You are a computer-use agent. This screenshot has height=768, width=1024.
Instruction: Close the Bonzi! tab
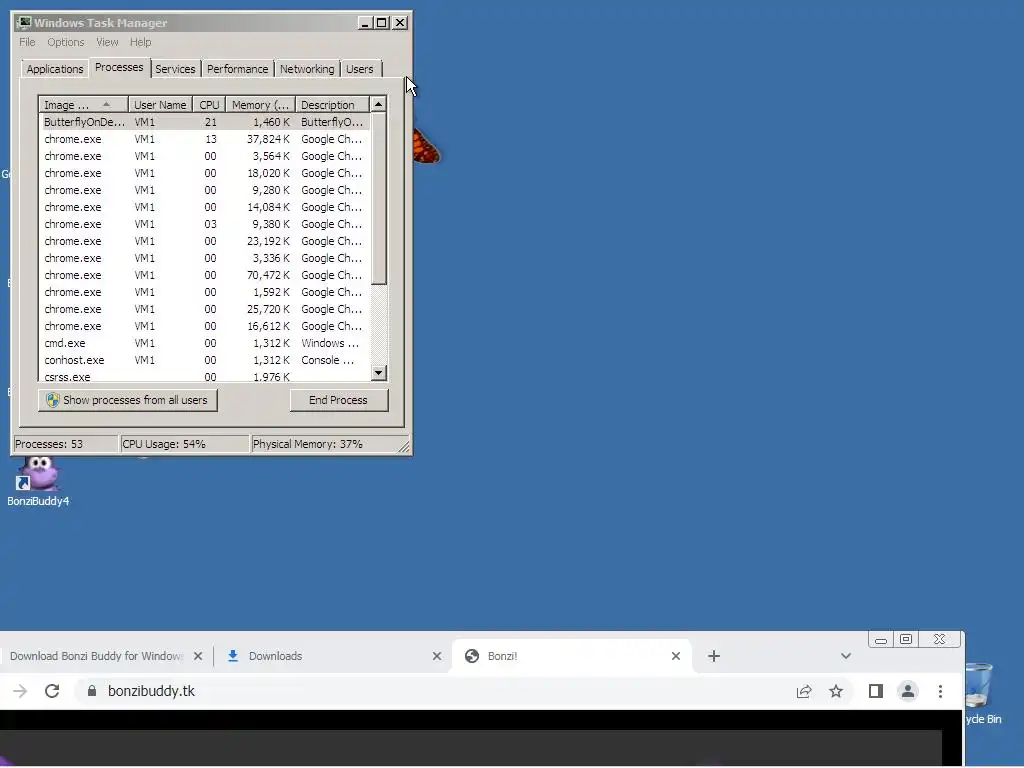pyautogui.click(x=676, y=656)
